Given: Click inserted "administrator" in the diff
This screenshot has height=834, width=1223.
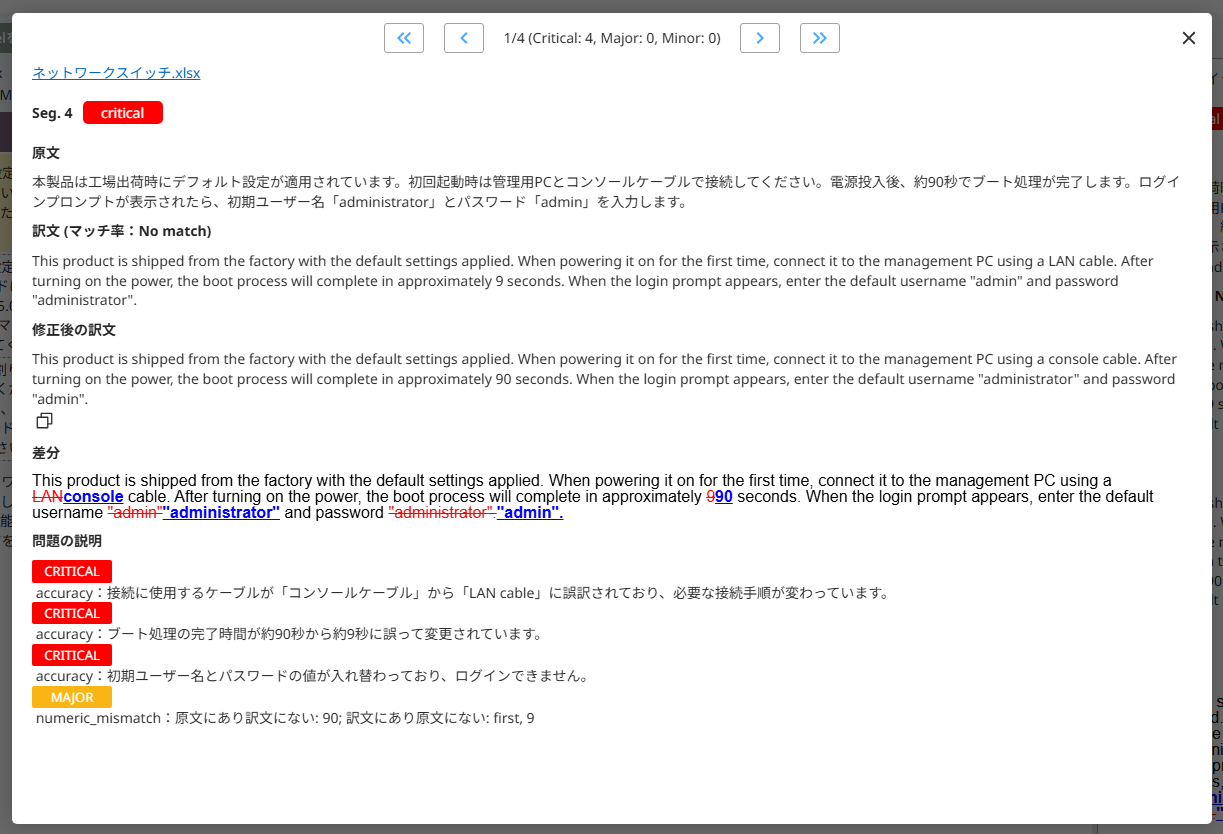Looking at the screenshot, I should tap(221, 512).
